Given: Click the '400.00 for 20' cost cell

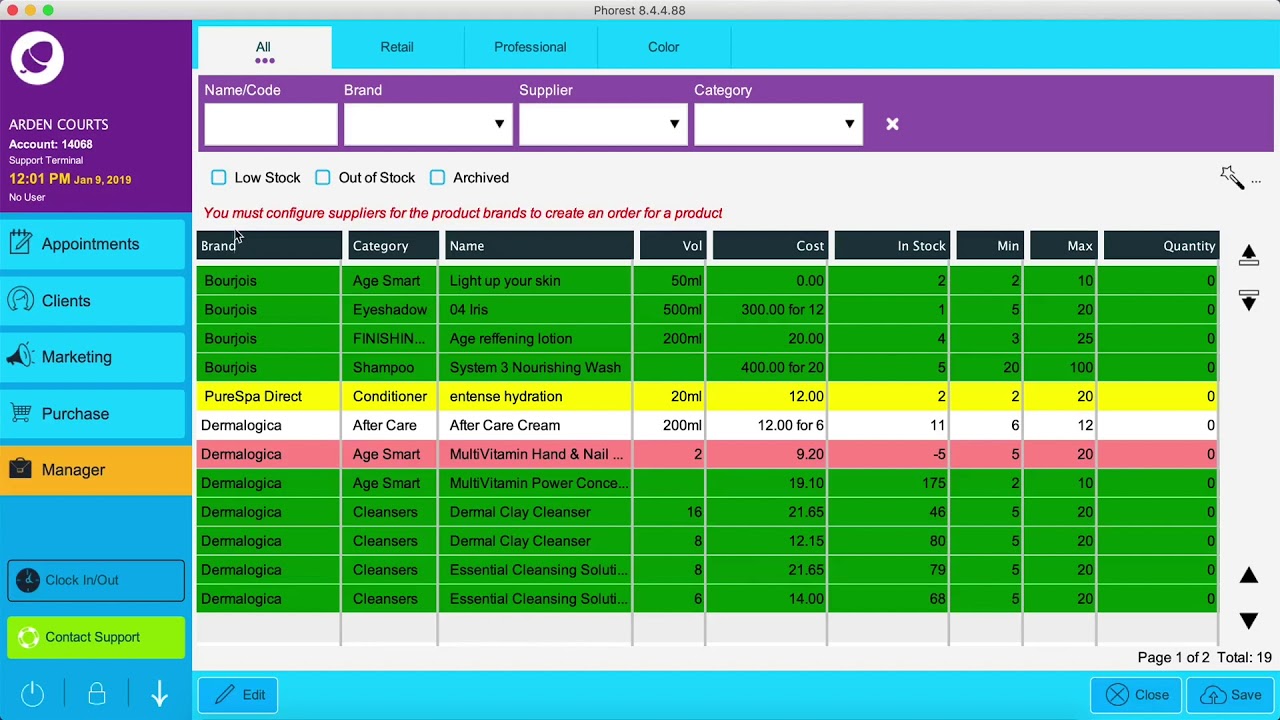Looking at the screenshot, I should [x=768, y=368].
